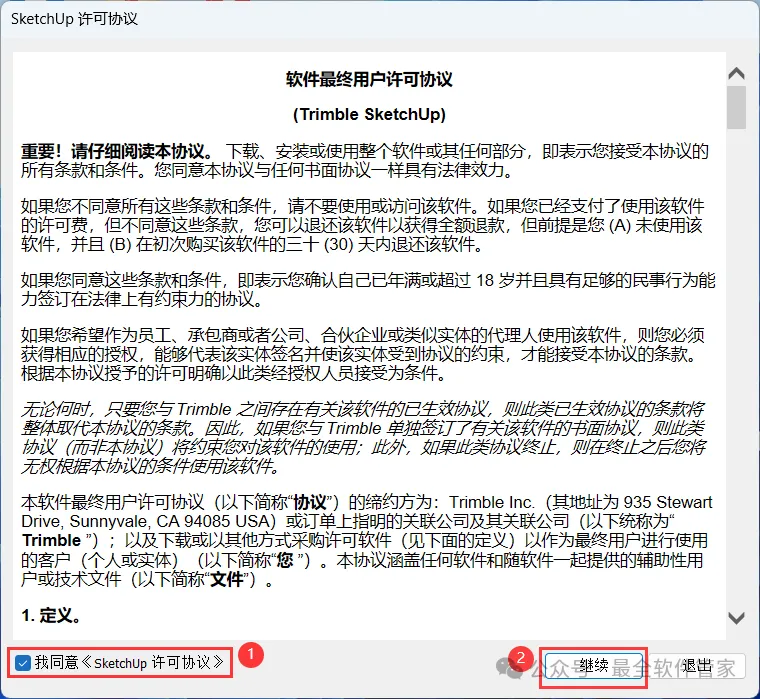Click the paragraph starting 如果您希望作为员工

pos(363,354)
